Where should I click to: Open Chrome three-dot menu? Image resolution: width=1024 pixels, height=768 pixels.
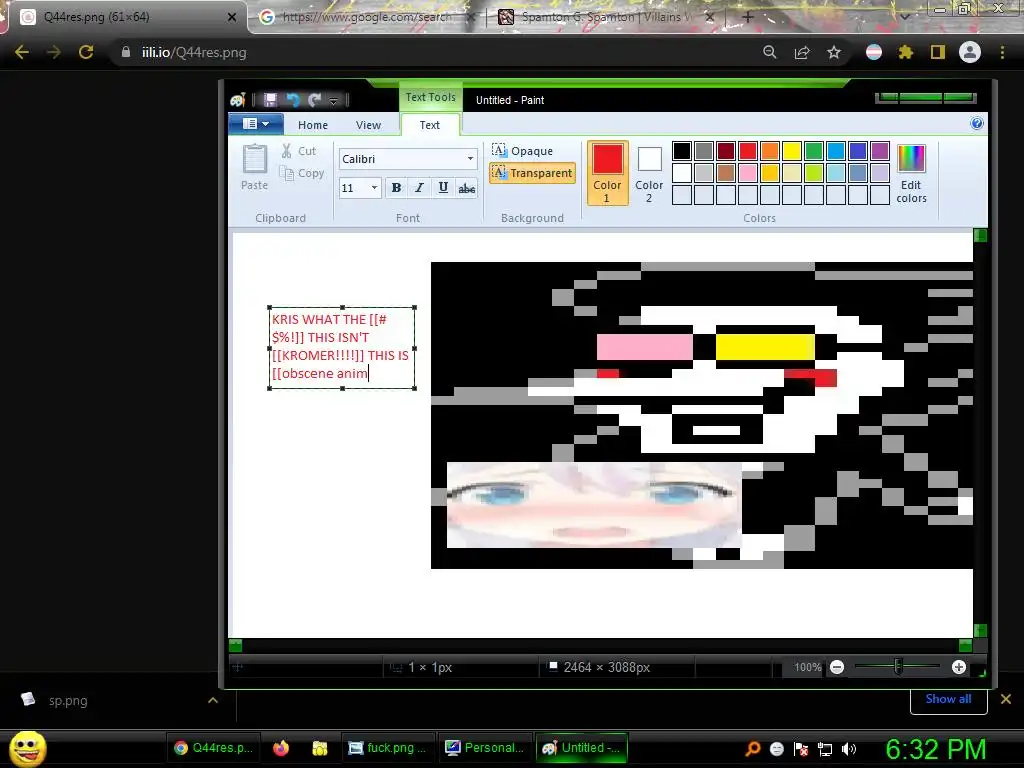(x=1002, y=52)
